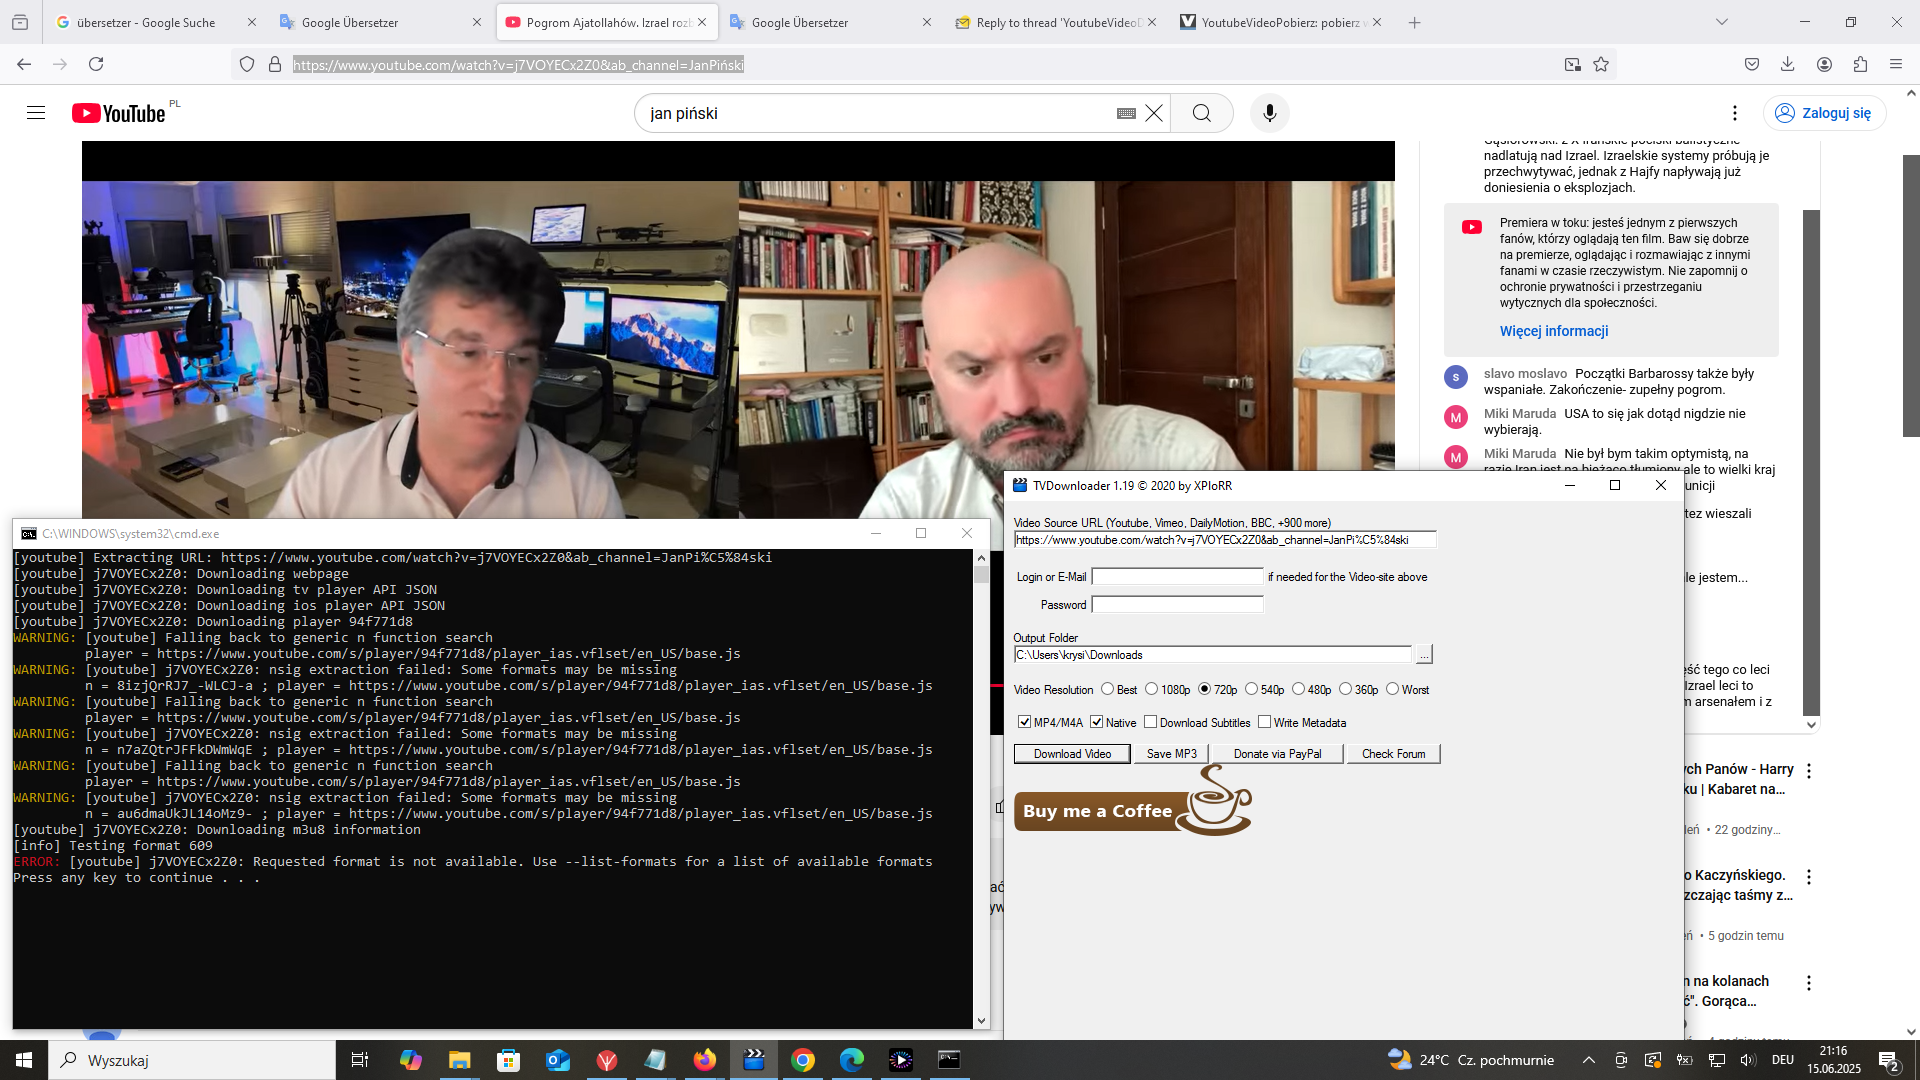Click the YouTube voice search microphone icon

coord(1269,113)
